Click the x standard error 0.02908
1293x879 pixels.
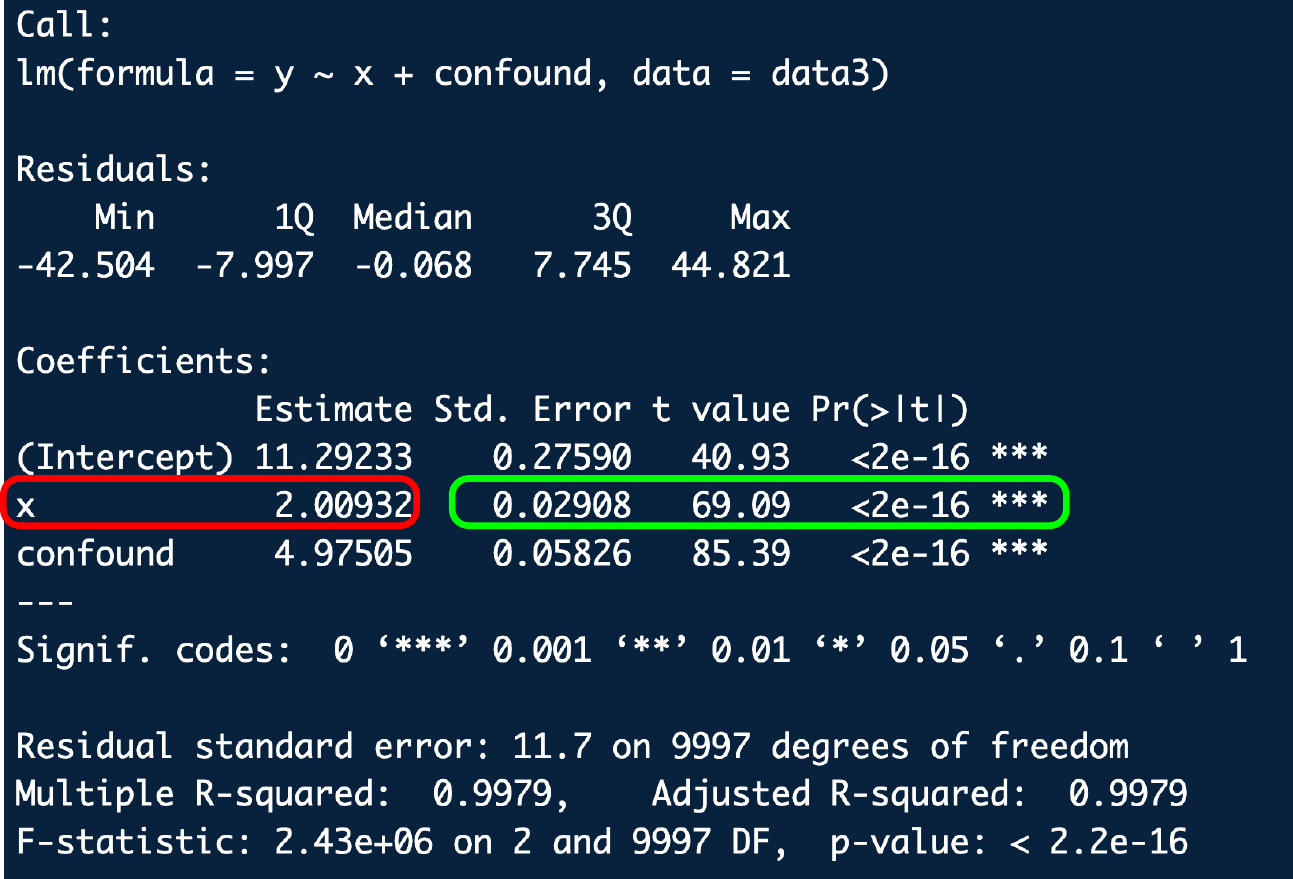click(x=561, y=505)
